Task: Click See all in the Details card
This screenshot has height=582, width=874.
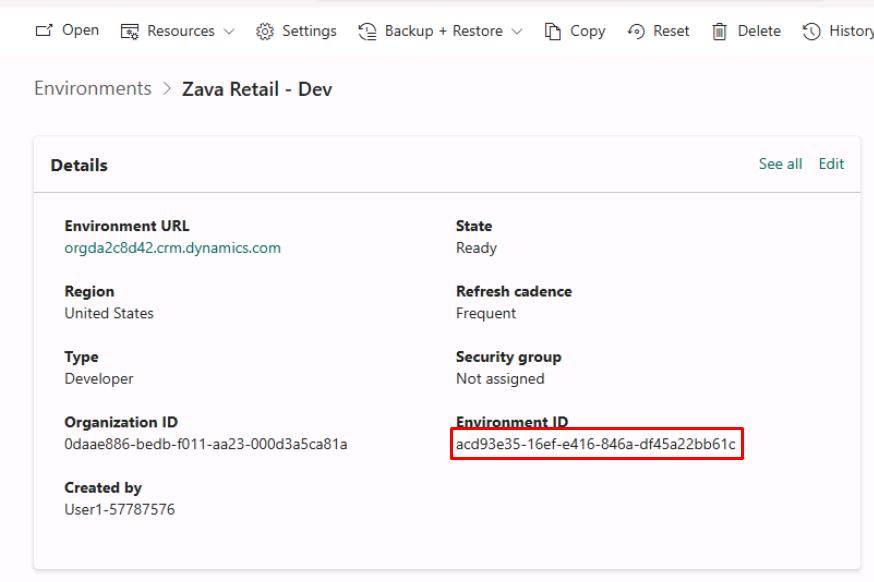Action: [780, 164]
